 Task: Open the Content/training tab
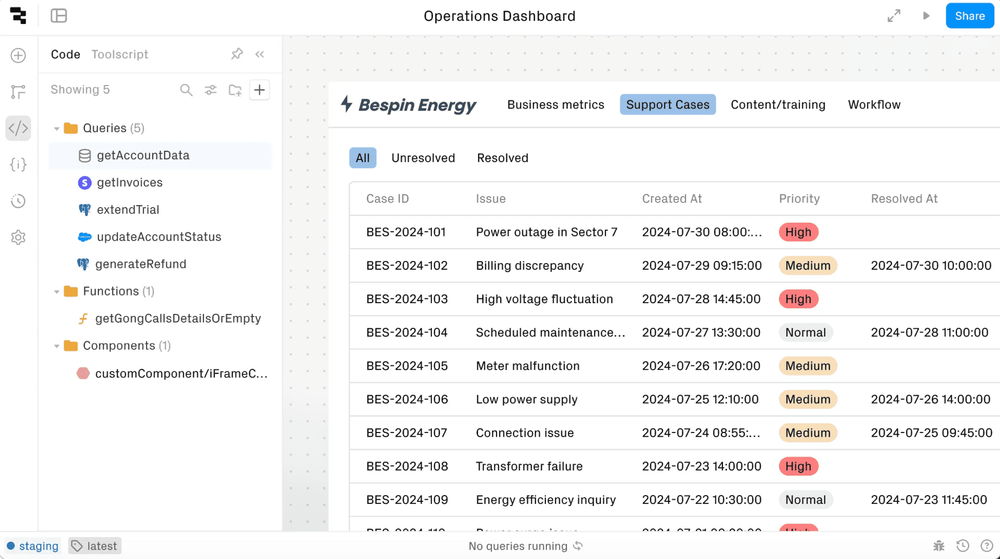pyautogui.click(x=778, y=105)
